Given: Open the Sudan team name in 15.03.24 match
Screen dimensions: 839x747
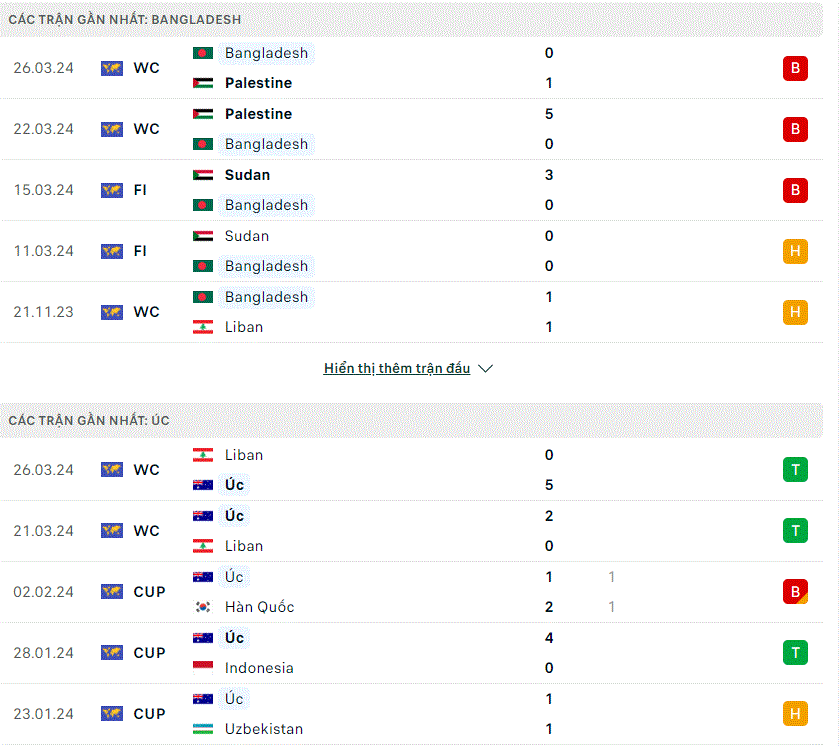Looking at the screenshot, I should tap(247, 175).
